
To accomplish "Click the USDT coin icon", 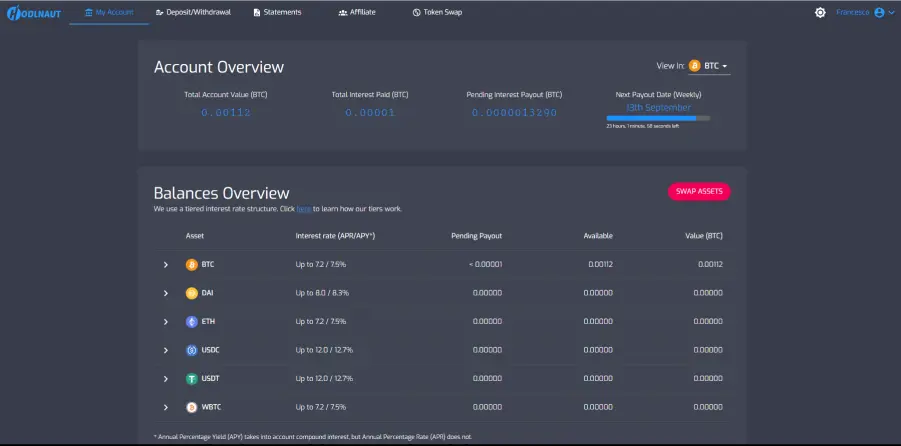I will (x=191, y=379).
